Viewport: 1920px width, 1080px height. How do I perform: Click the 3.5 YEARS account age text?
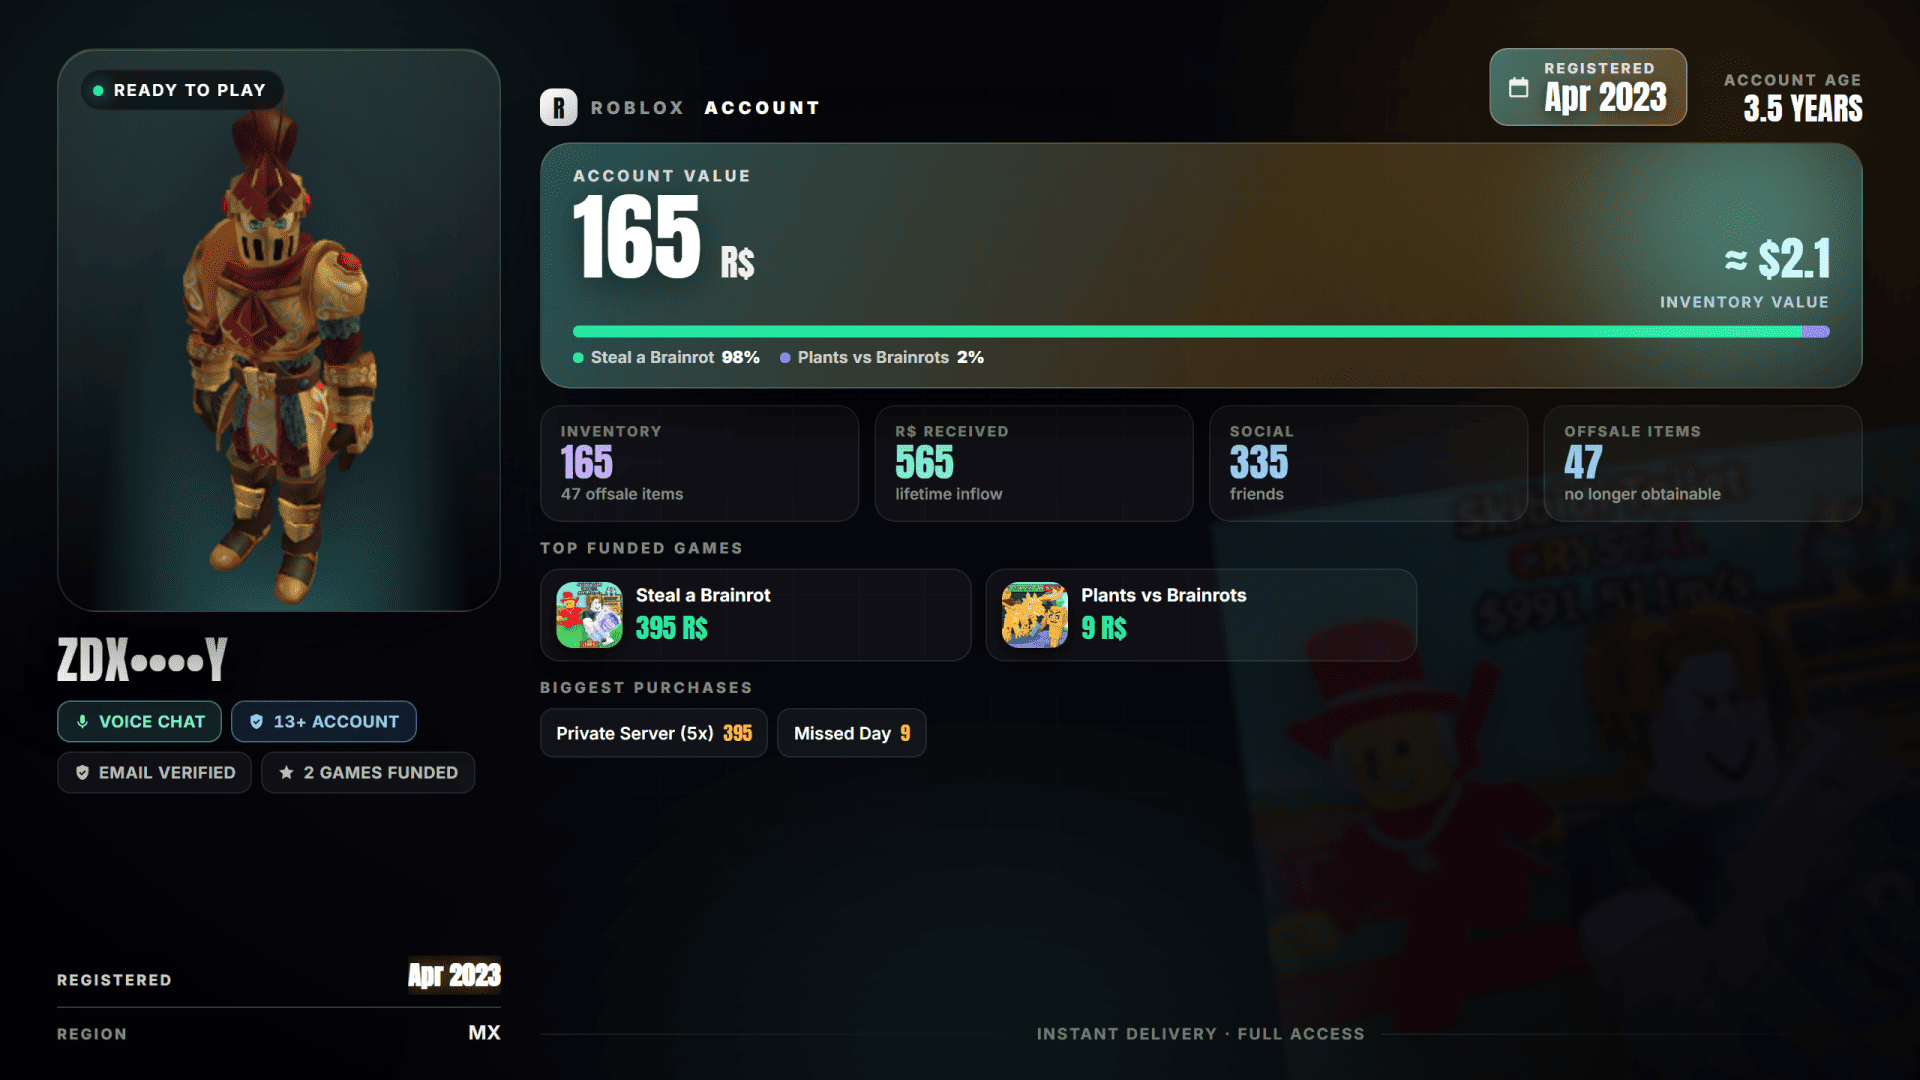coord(1803,108)
